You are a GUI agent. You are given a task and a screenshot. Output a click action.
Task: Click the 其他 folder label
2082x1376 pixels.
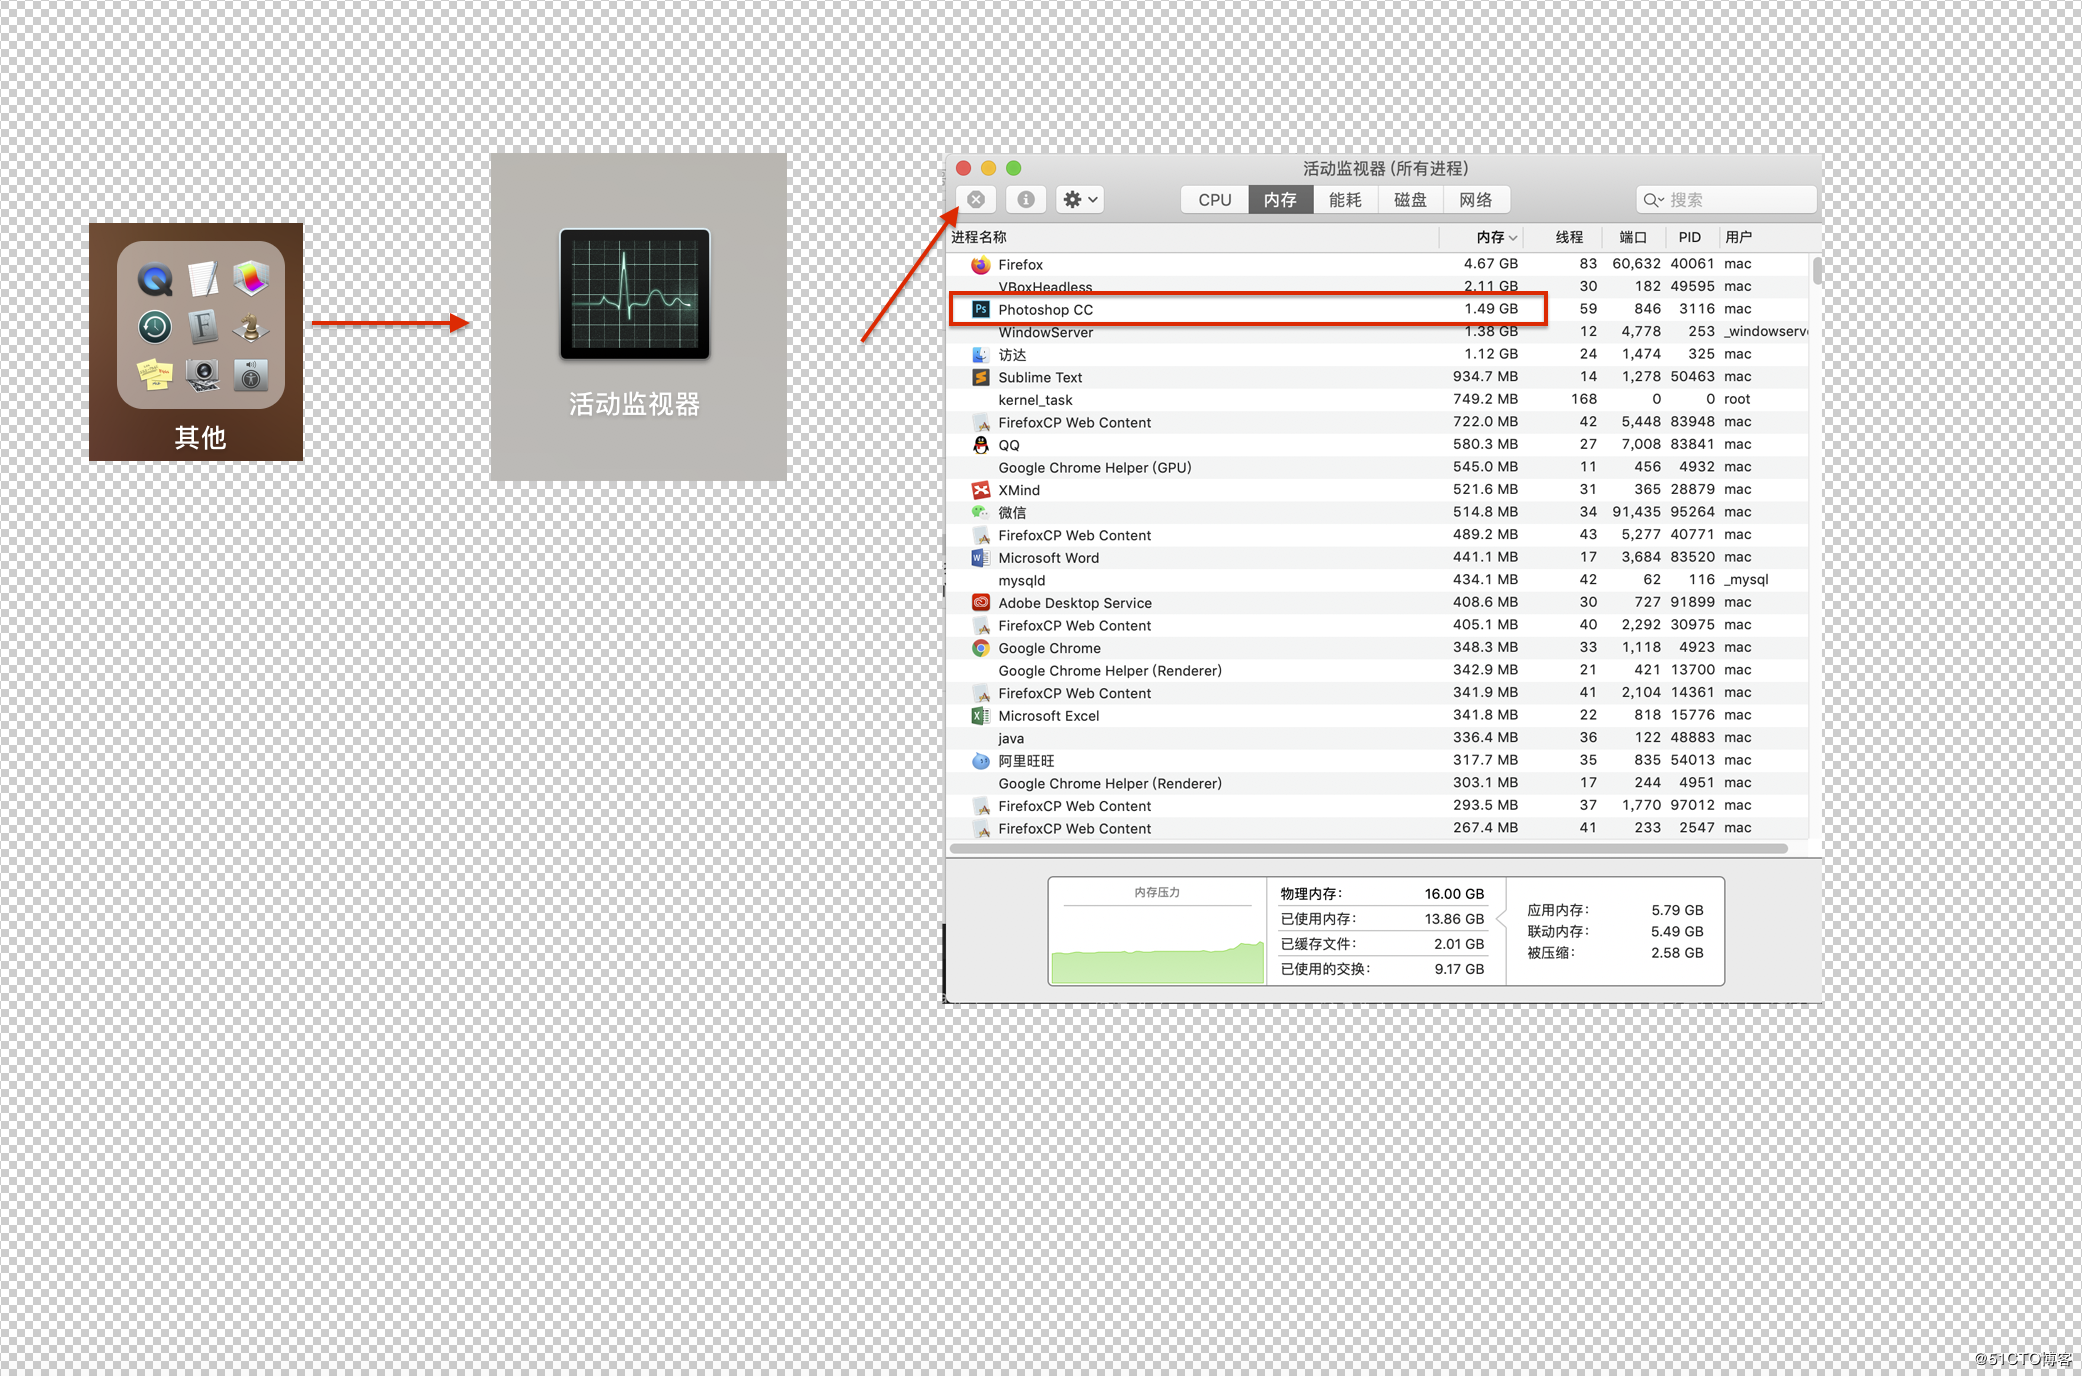(200, 437)
